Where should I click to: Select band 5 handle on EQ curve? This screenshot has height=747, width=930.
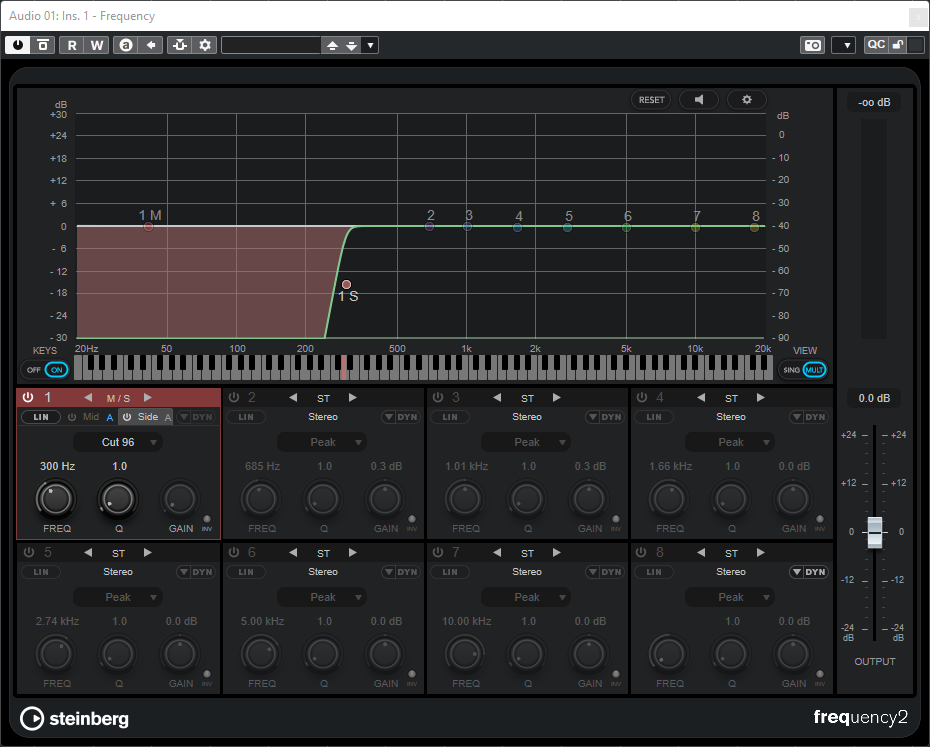568,227
